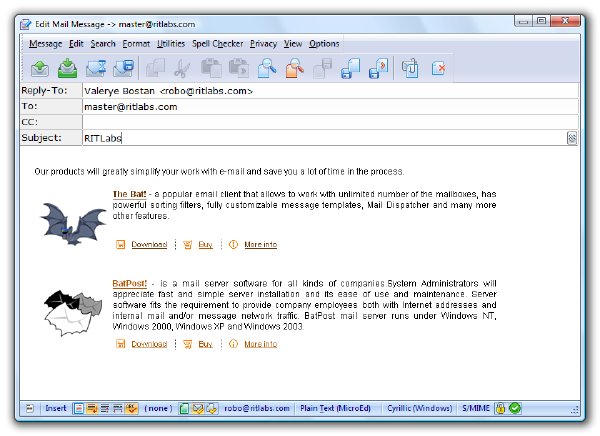Click the BatPost envelope bat logo image
The height and width of the screenshot is (436, 600).
(x=73, y=313)
